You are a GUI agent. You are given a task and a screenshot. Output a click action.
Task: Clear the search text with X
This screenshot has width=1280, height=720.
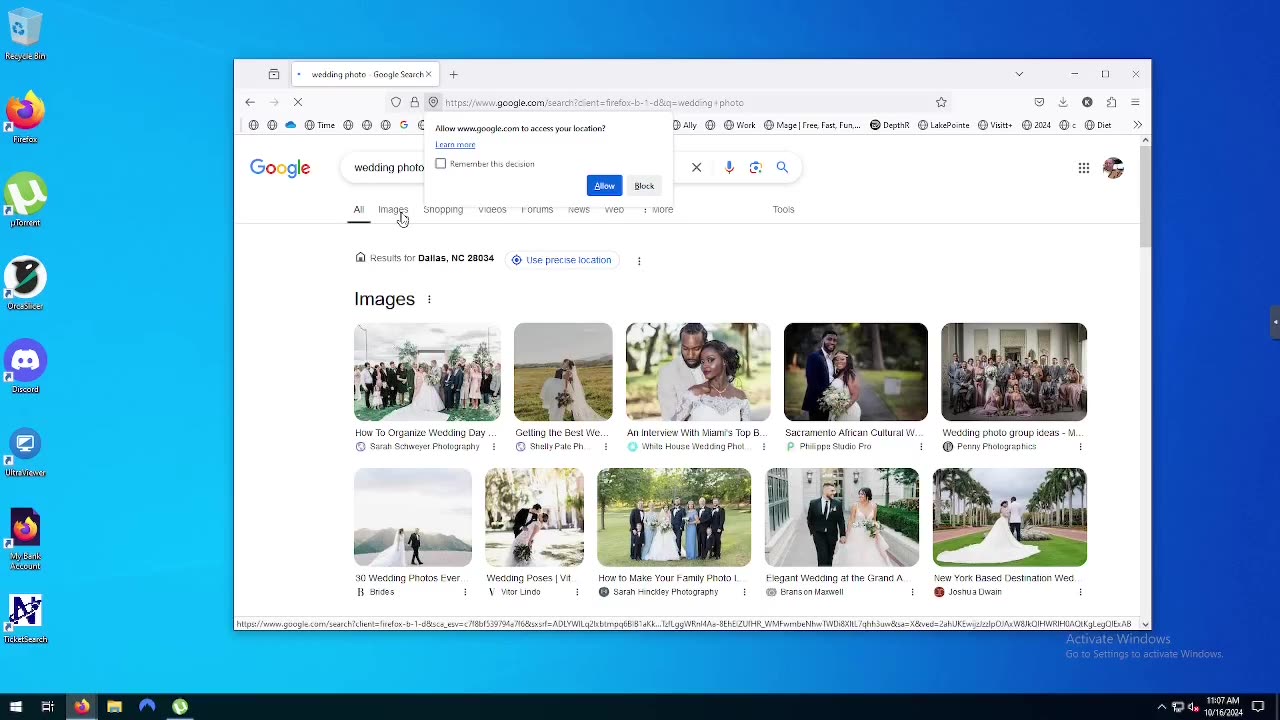tap(696, 168)
